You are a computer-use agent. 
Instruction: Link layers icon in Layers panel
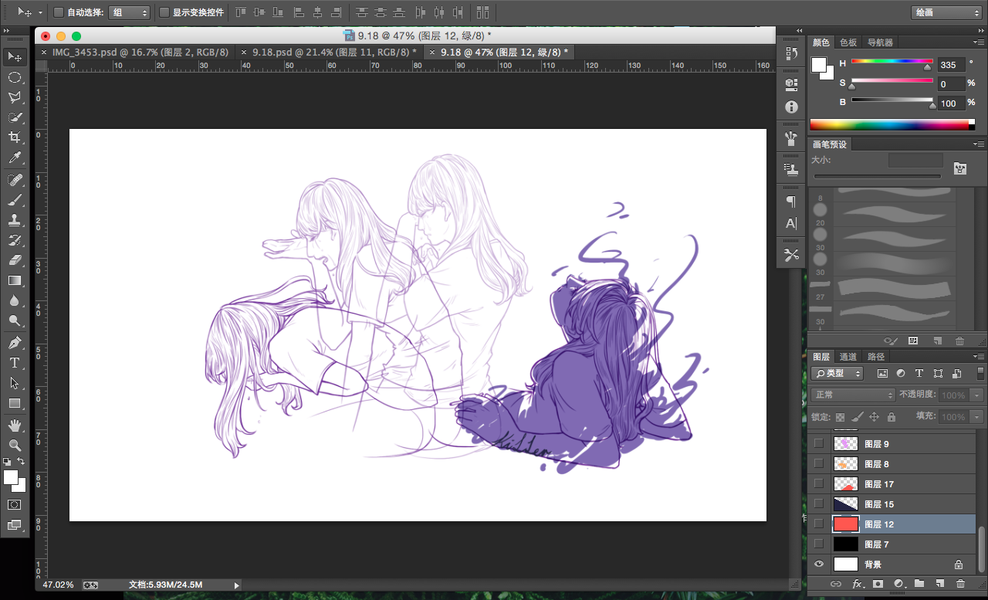836,584
